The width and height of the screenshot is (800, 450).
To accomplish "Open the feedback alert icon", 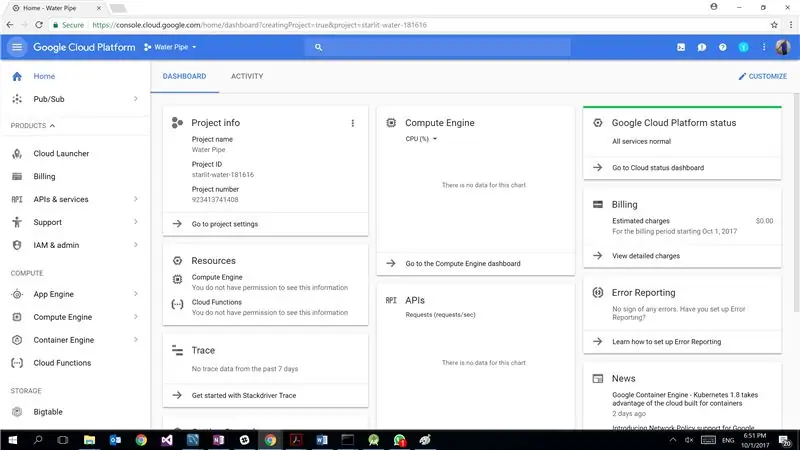I will tap(702, 47).
